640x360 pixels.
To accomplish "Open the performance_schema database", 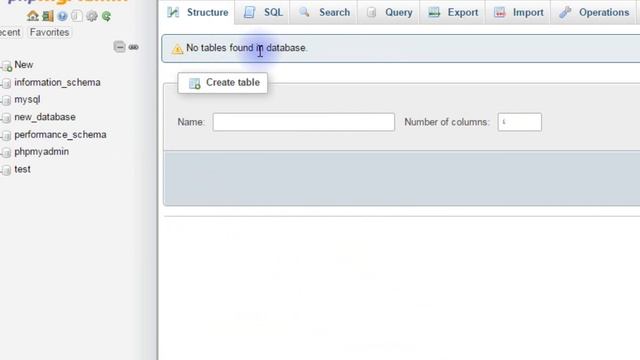I will [60, 135].
